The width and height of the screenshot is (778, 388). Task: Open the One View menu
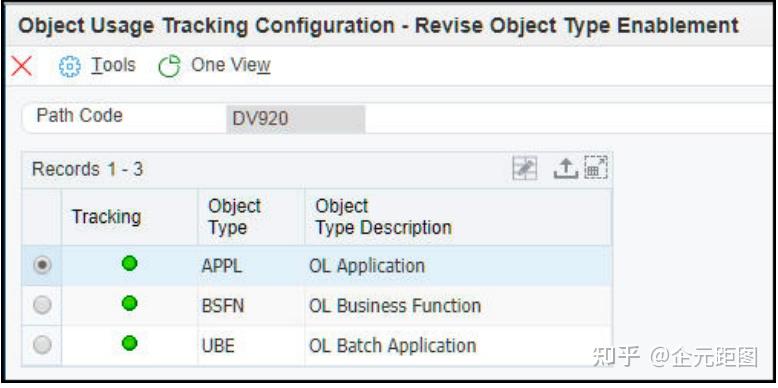click(231, 65)
